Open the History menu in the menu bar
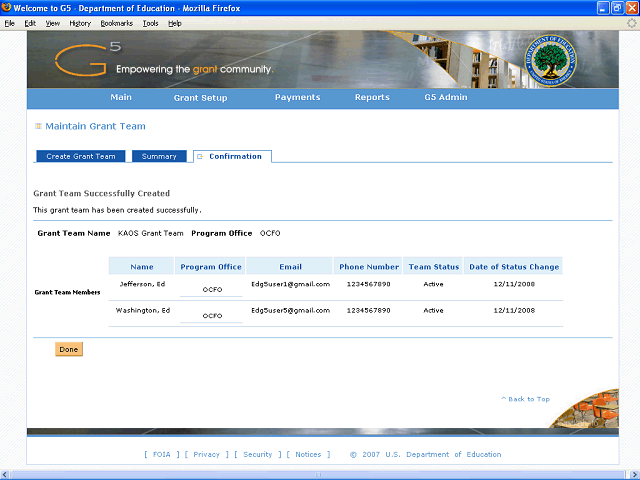This screenshot has height=480, width=640. tap(80, 23)
